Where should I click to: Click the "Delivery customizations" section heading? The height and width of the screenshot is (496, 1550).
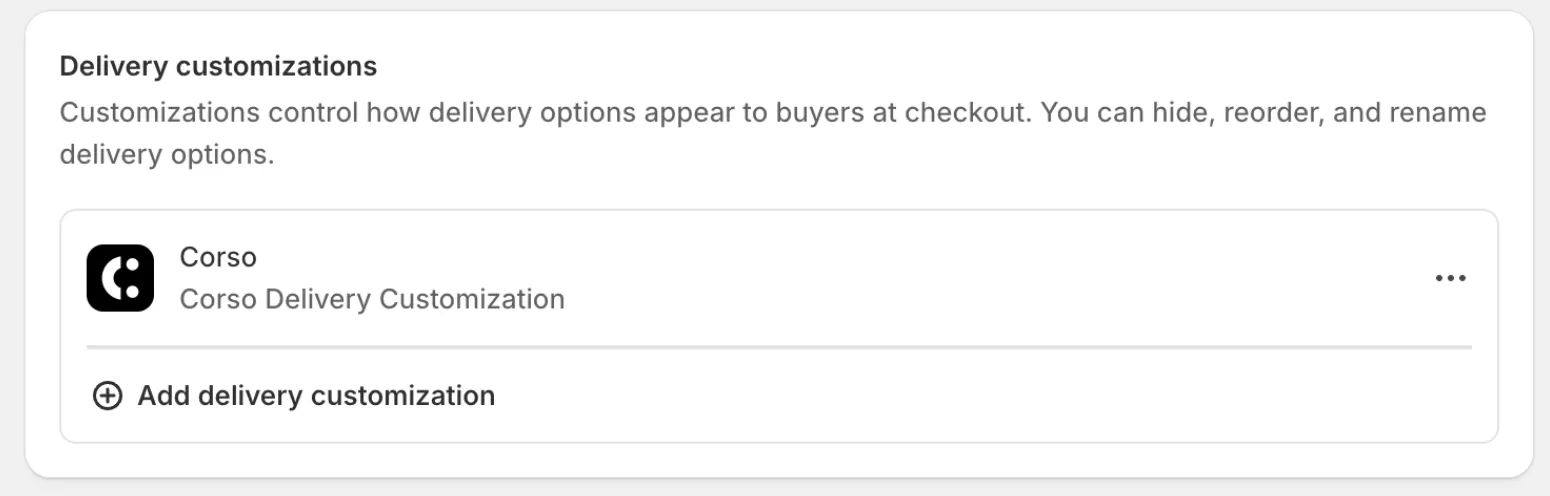click(x=218, y=67)
